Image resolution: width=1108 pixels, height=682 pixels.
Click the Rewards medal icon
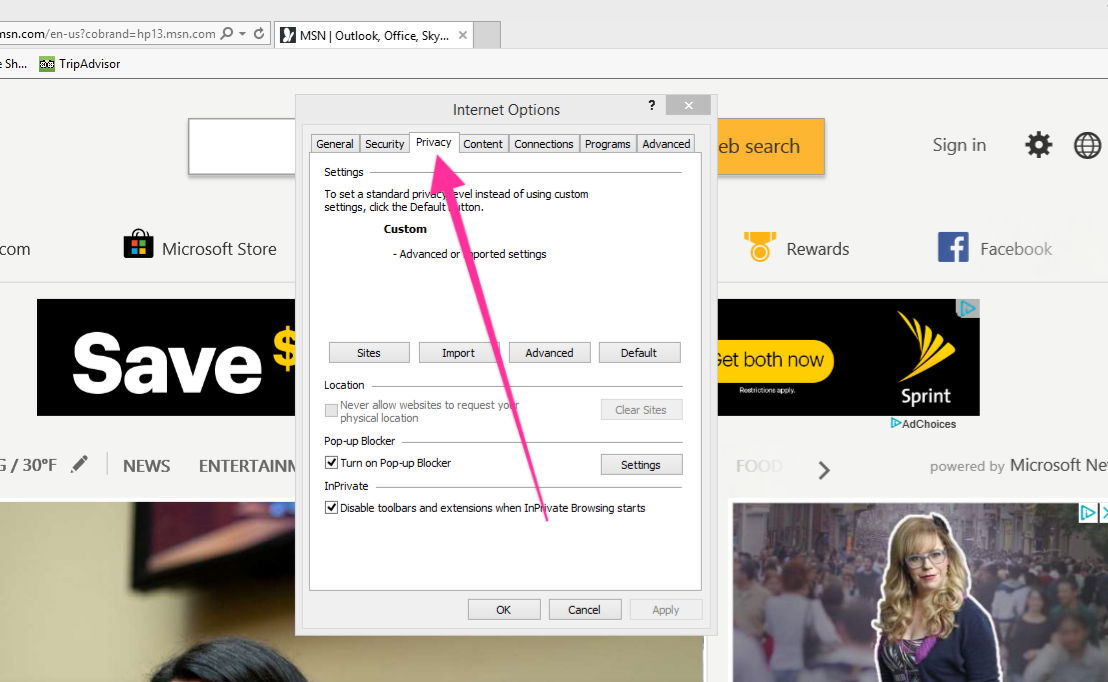760,247
